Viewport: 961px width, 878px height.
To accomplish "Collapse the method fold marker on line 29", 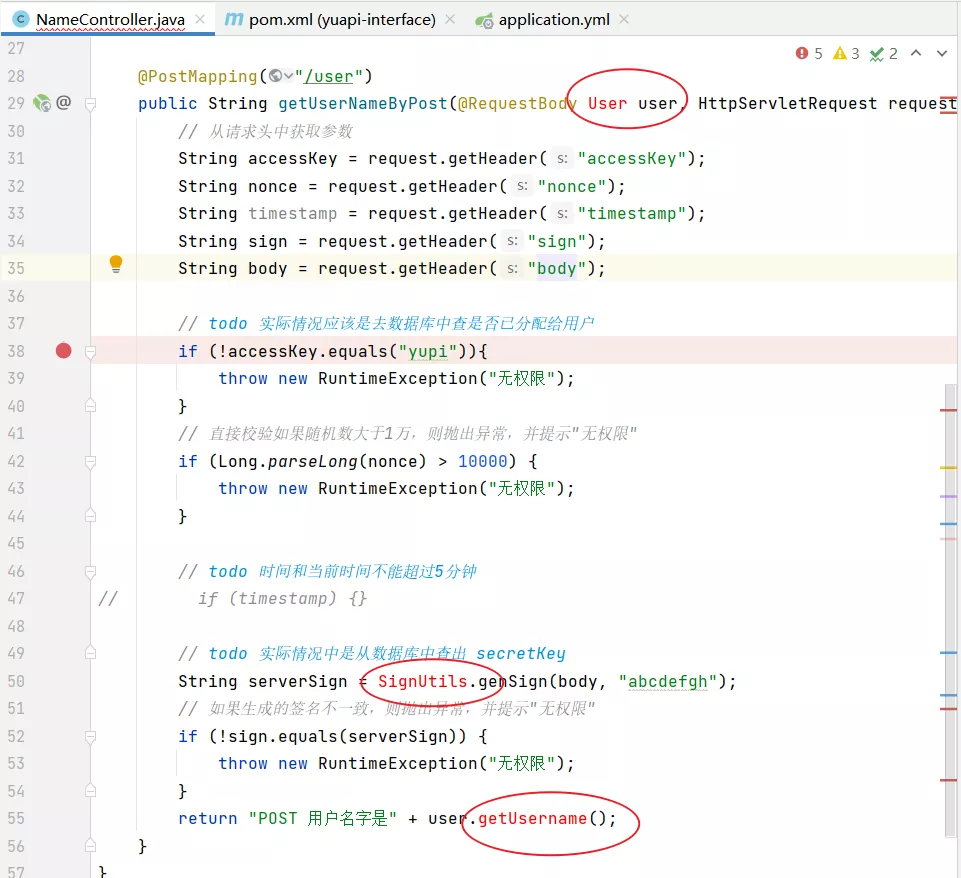I will click(90, 104).
